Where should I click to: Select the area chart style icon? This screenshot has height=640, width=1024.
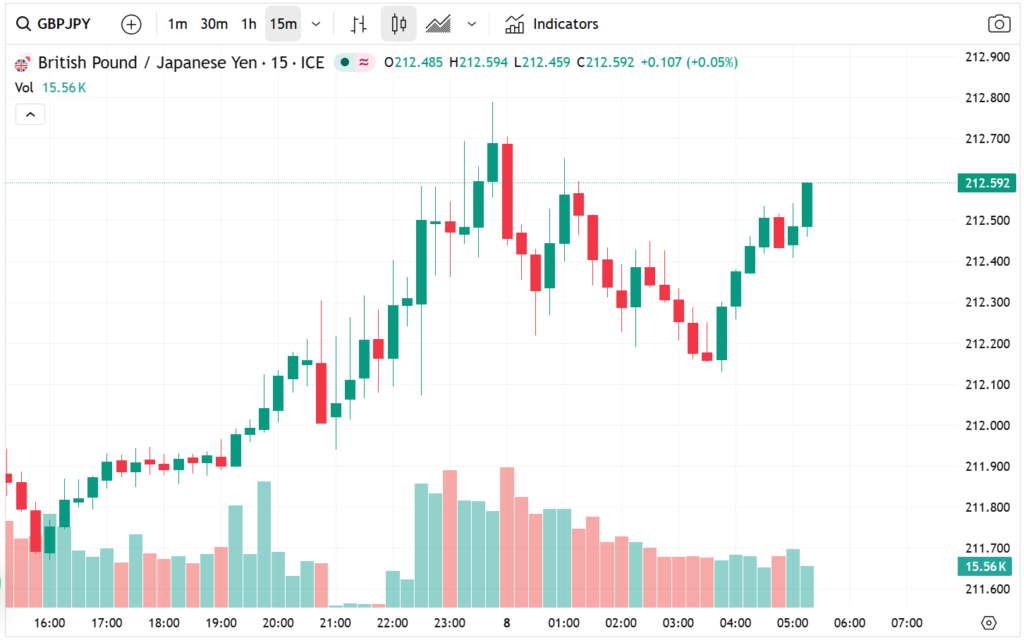437,23
